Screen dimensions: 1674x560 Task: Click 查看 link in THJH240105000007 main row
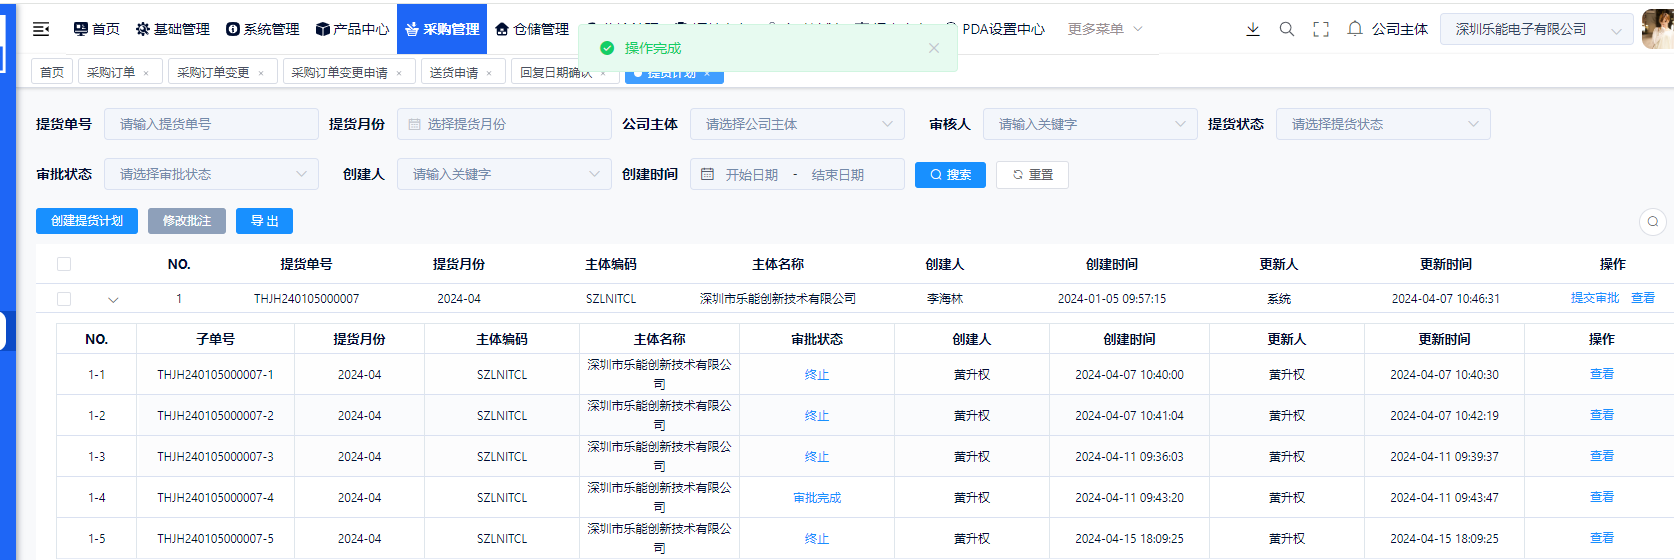tap(1643, 298)
